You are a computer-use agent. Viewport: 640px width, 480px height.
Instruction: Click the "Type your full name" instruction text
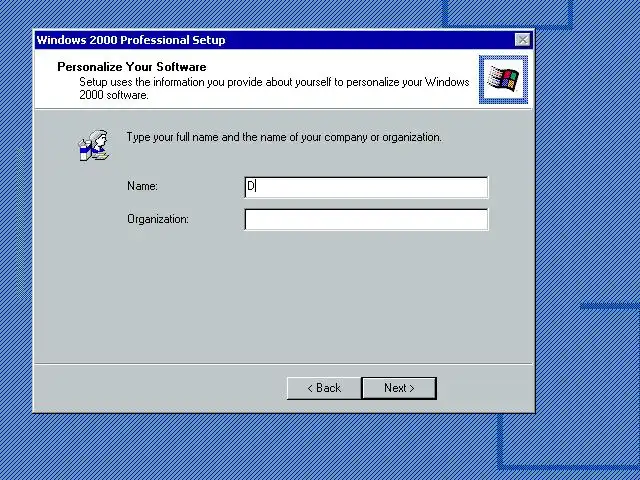pyautogui.click(x=284, y=137)
